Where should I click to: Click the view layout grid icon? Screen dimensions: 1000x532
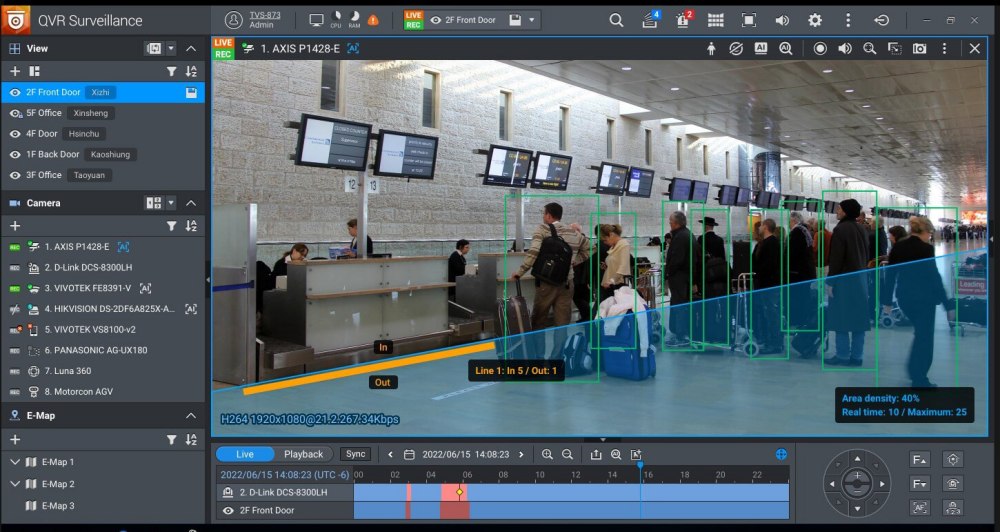point(715,20)
